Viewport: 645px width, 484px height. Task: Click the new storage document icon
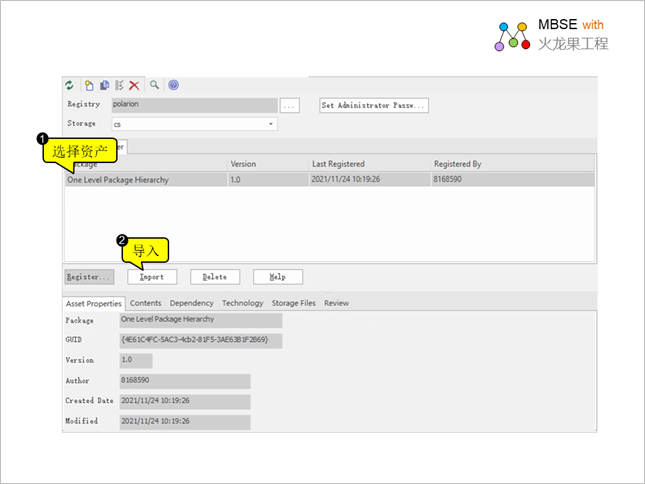[x=89, y=86]
